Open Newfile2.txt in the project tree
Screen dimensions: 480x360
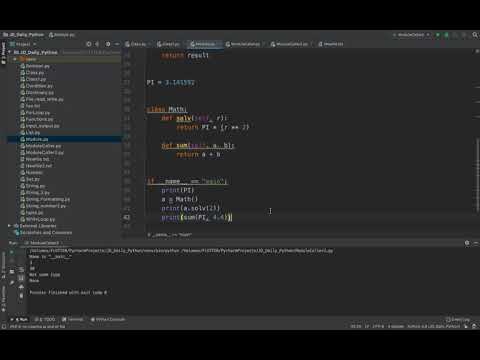(x=36, y=166)
